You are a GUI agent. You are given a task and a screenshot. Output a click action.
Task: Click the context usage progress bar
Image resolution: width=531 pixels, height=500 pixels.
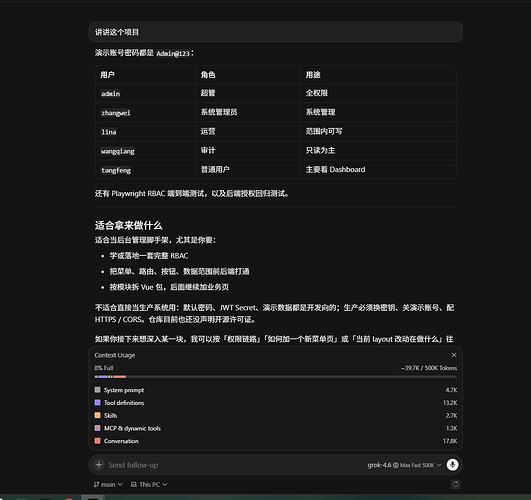click(276, 377)
